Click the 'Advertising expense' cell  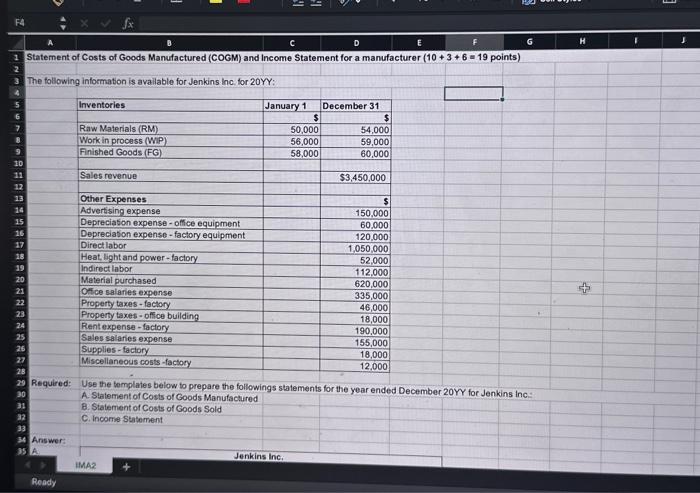coord(171,211)
